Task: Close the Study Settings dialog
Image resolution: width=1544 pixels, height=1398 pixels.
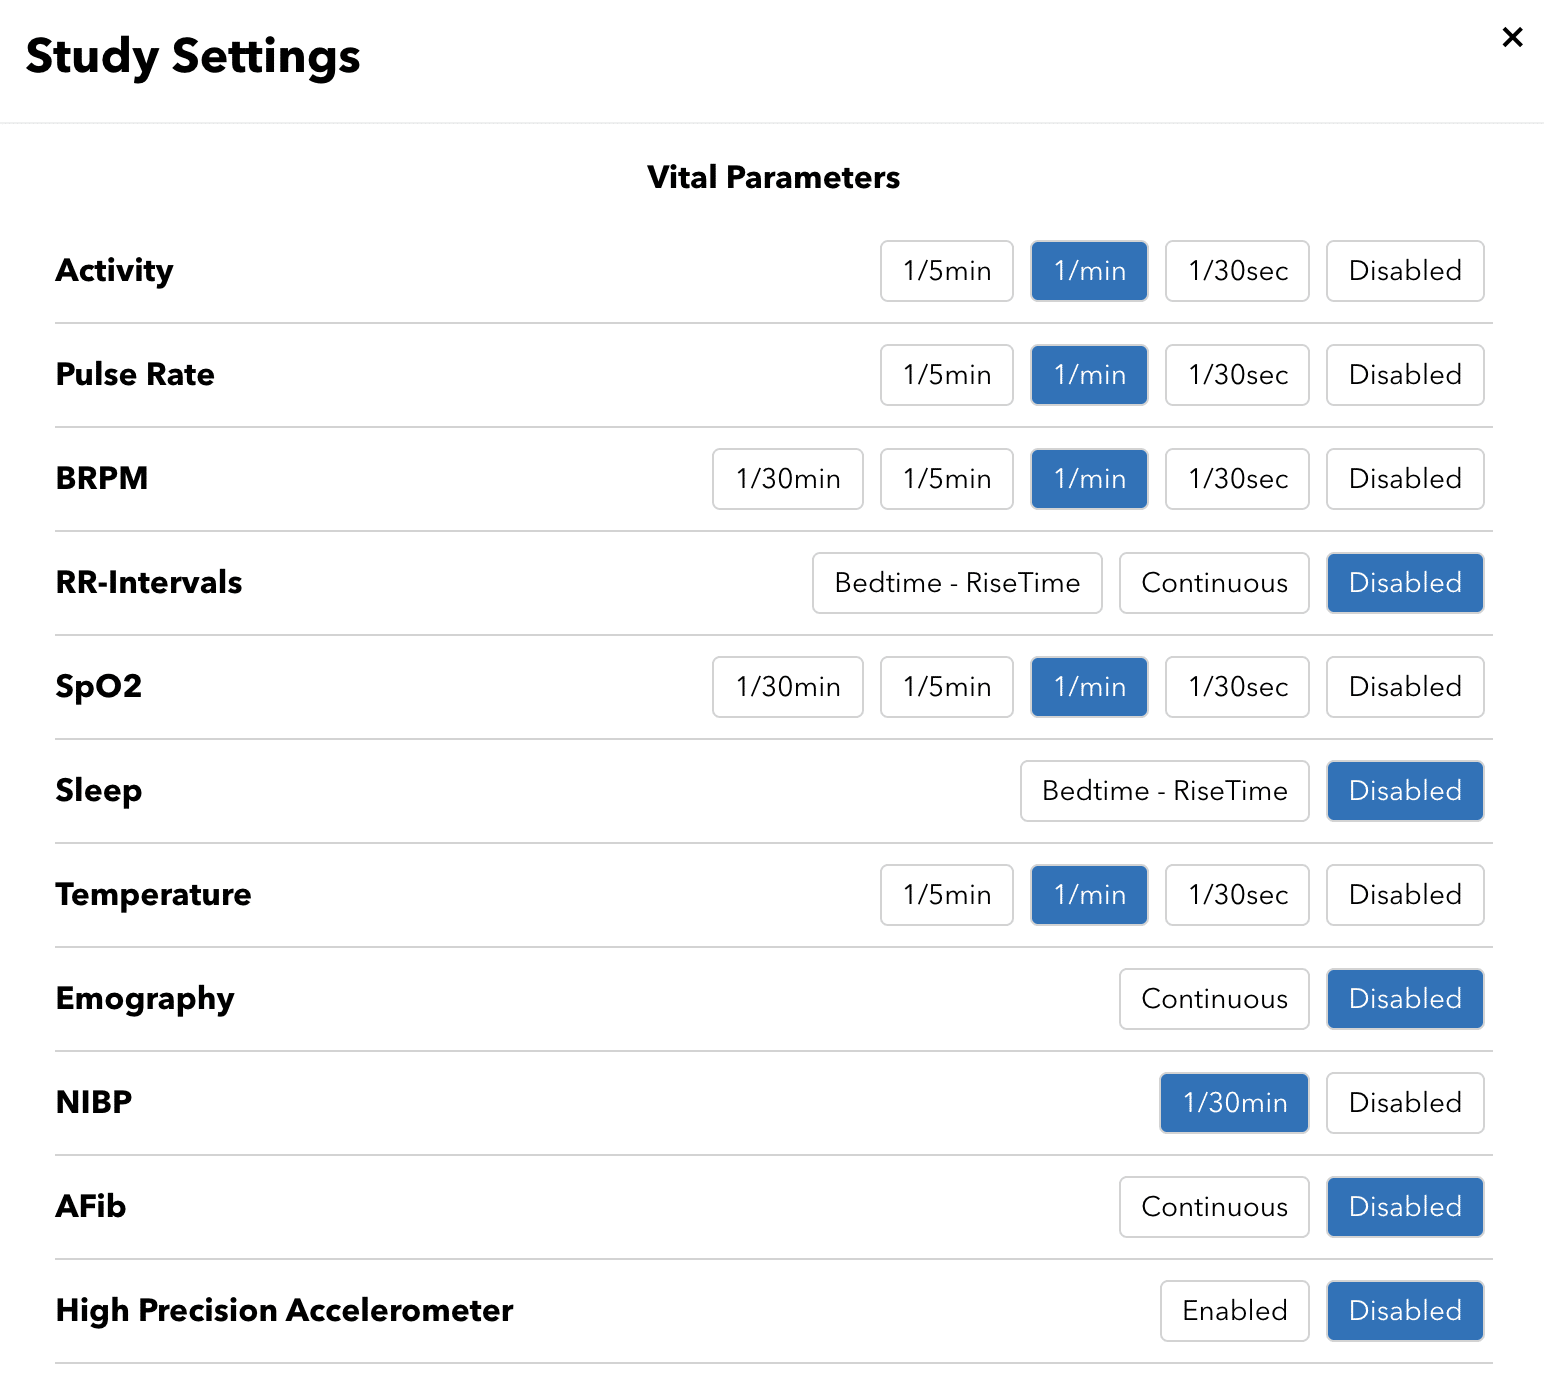Action: [x=1512, y=38]
